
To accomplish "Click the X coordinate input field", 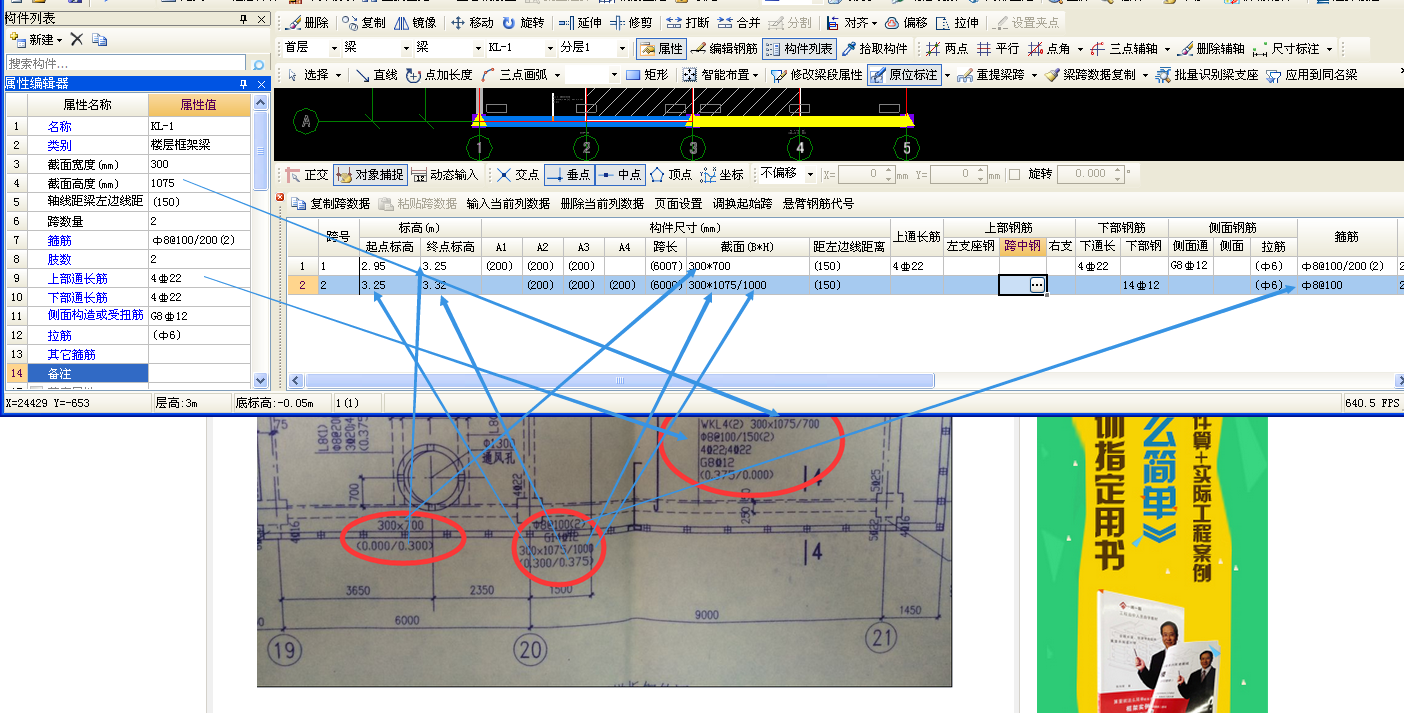I will (x=865, y=174).
